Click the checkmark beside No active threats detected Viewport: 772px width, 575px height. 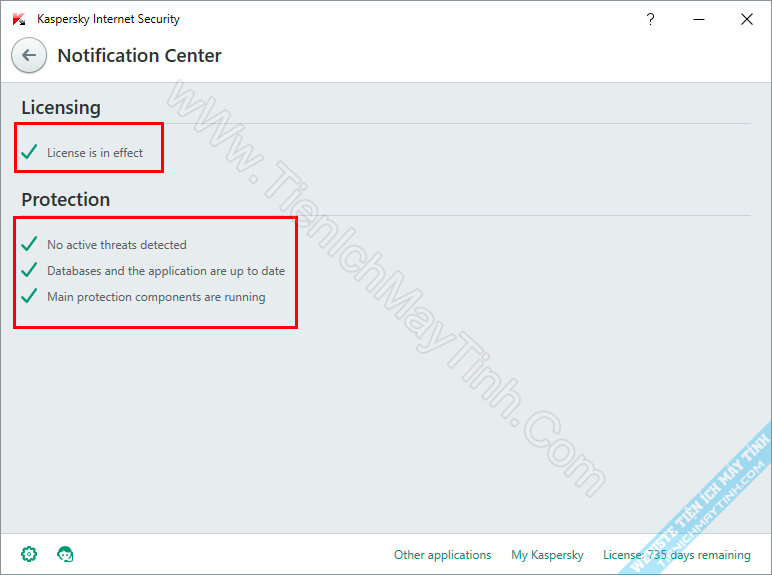pyautogui.click(x=30, y=244)
